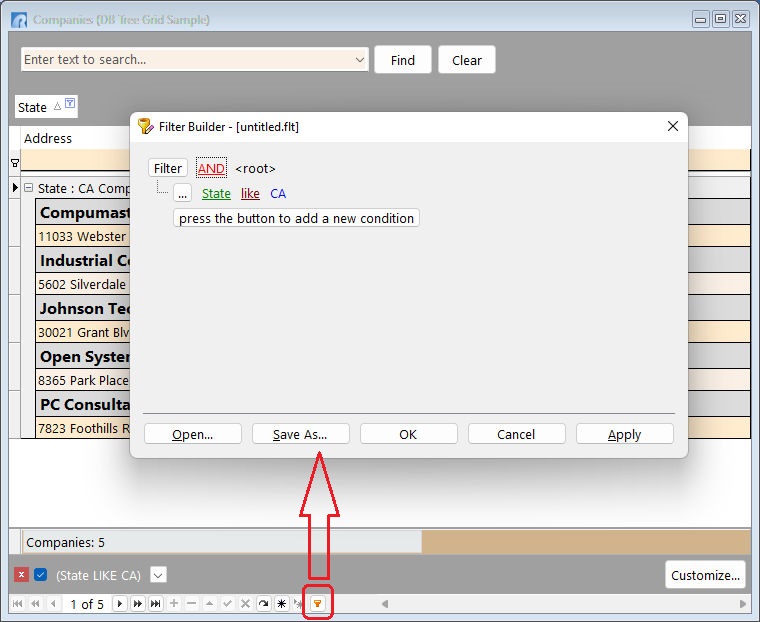Click the edit record triangle icon
Screen dimensions: 760x622
coord(209,604)
